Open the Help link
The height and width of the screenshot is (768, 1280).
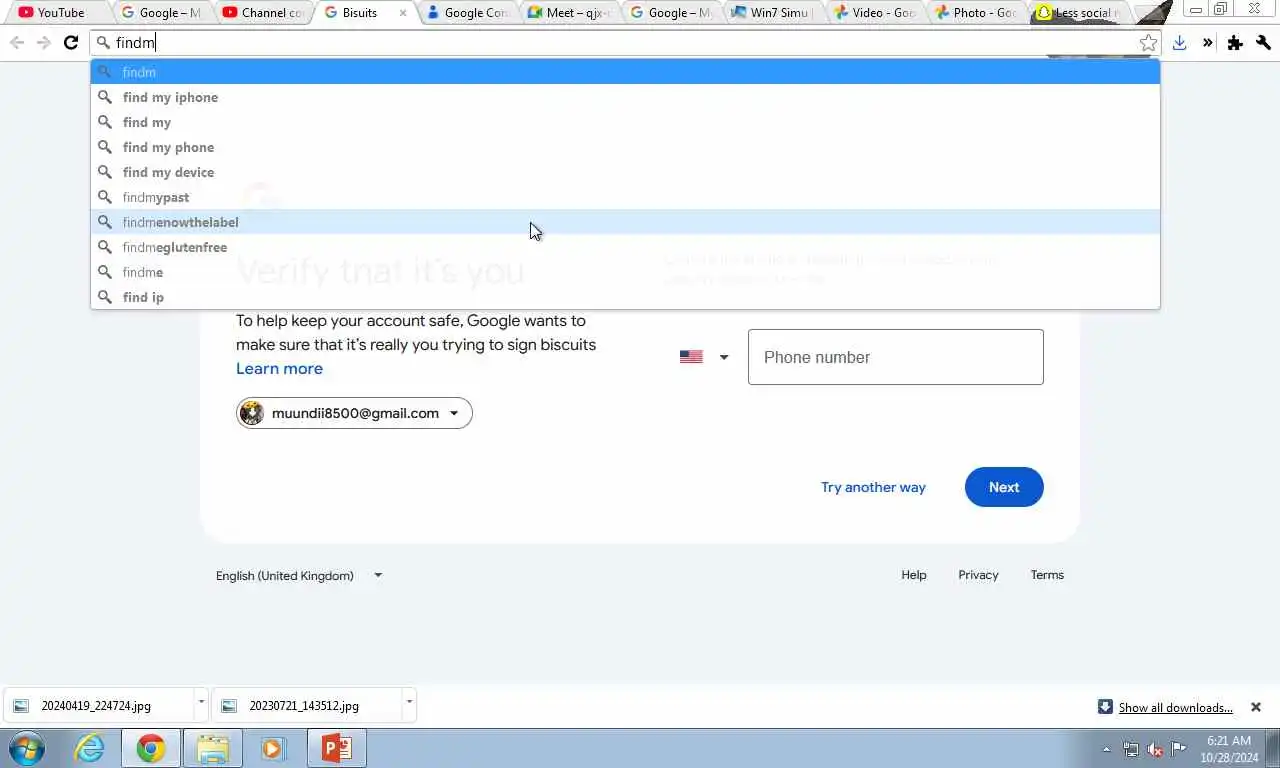pyautogui.click(x=913, y=575)
